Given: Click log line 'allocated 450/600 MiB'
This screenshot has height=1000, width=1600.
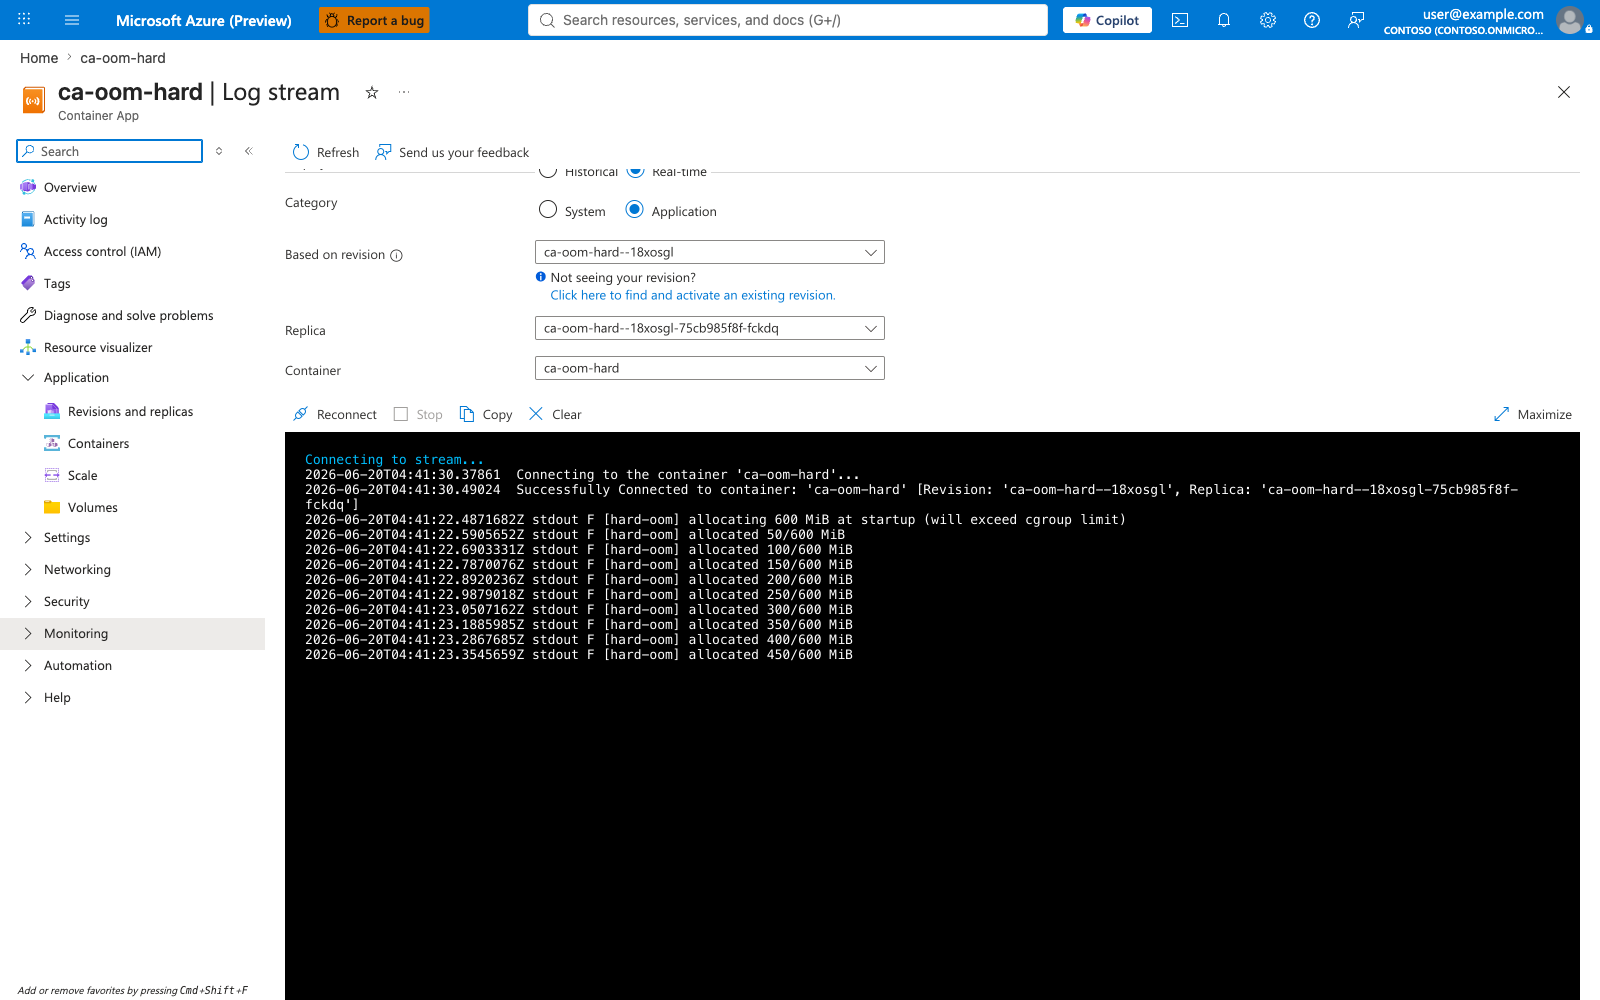Looking at the screenshot, I should click(x=579, y=655).
